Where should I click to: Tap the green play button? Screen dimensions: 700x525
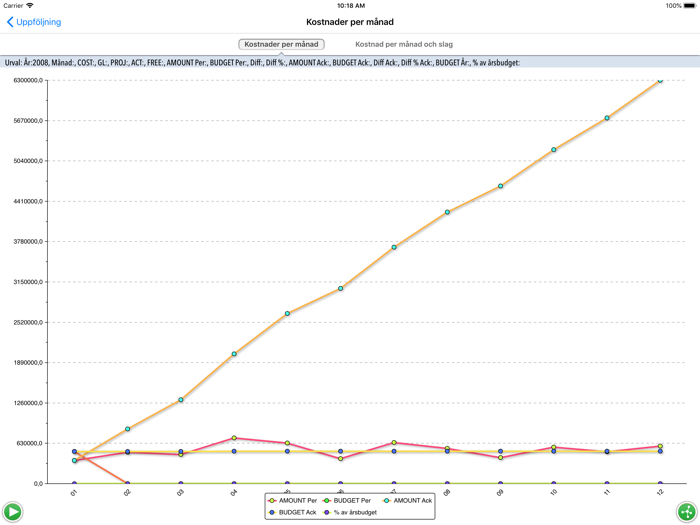[12, 512]
